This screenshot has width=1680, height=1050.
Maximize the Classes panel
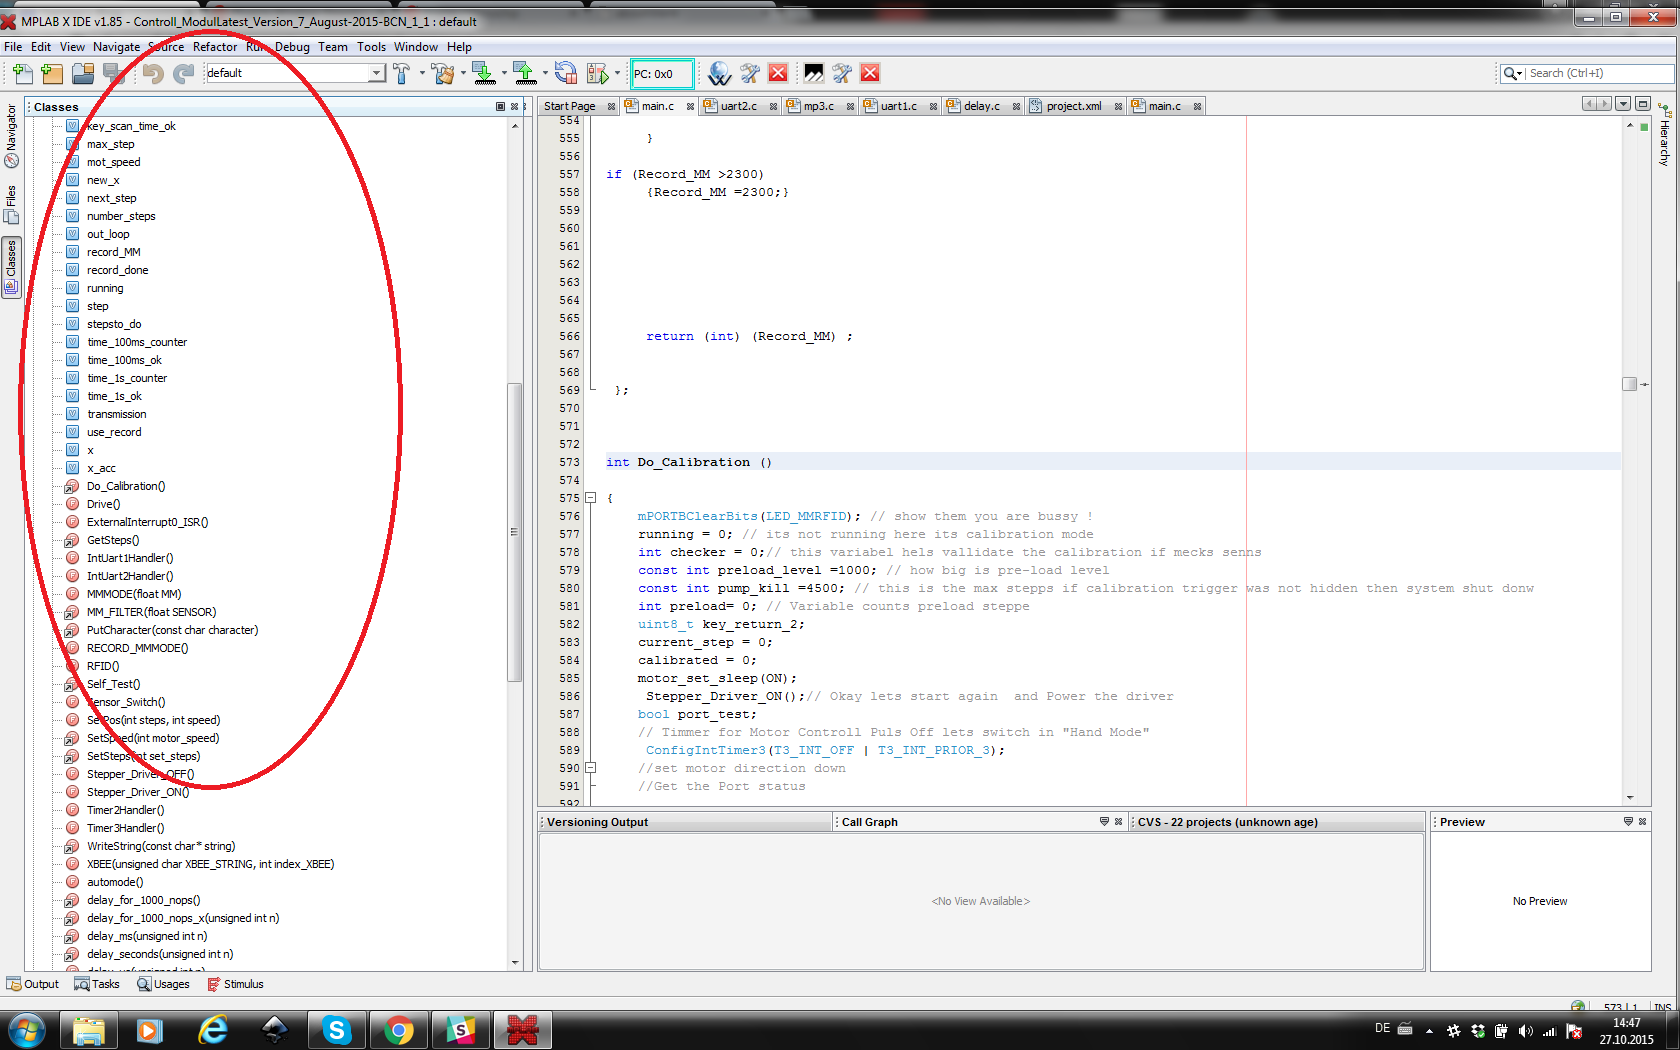click(x=501, y=106)
